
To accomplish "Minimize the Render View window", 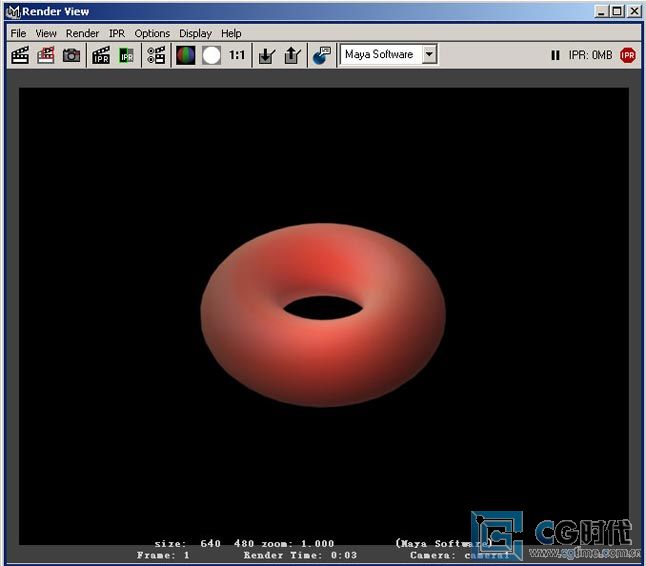I will (x=602, y=11).
